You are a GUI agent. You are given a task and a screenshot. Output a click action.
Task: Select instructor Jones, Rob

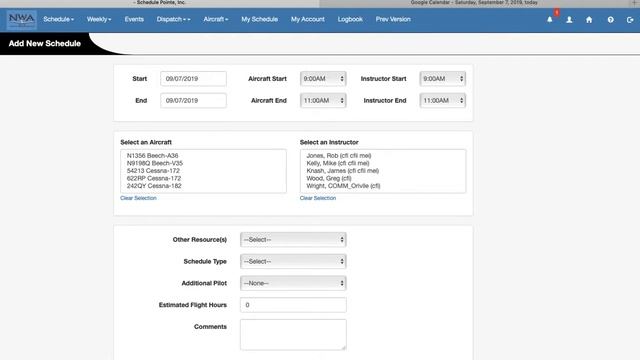[339, 156]
